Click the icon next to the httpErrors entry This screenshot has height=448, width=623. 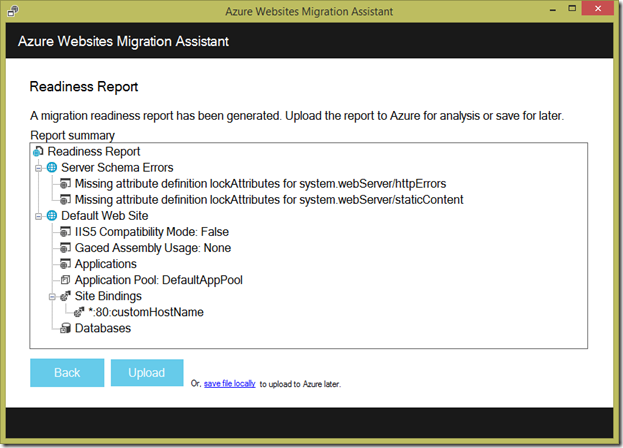click(66, 183)
